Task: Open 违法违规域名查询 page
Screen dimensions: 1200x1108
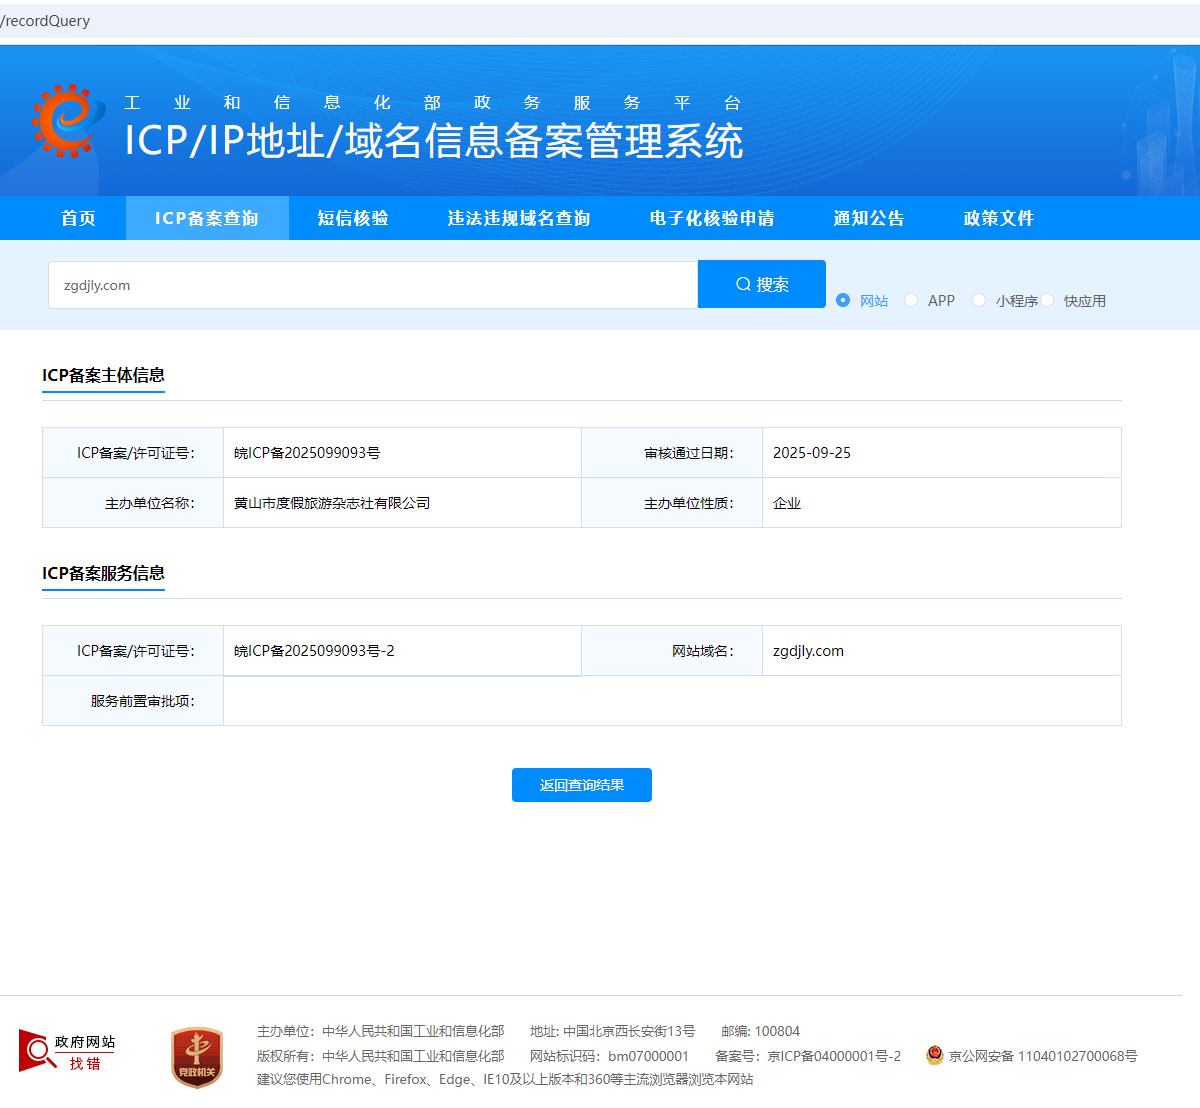Action: 518,218
